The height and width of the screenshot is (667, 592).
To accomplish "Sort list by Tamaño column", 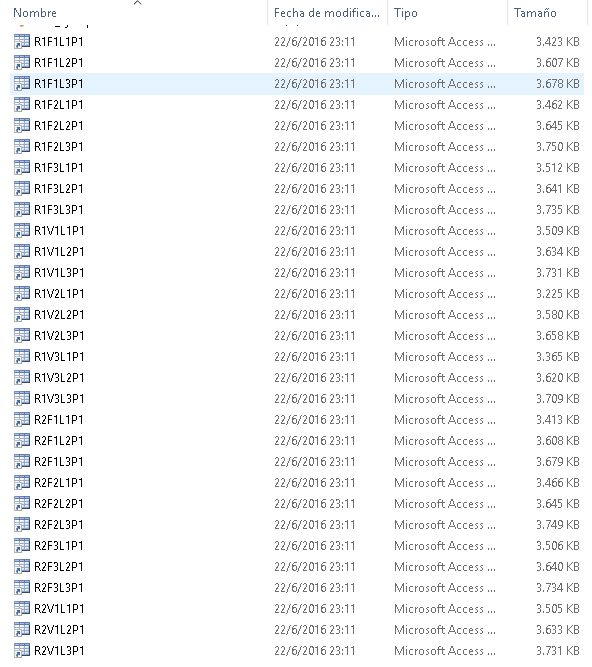I will [x=535, y=13].
